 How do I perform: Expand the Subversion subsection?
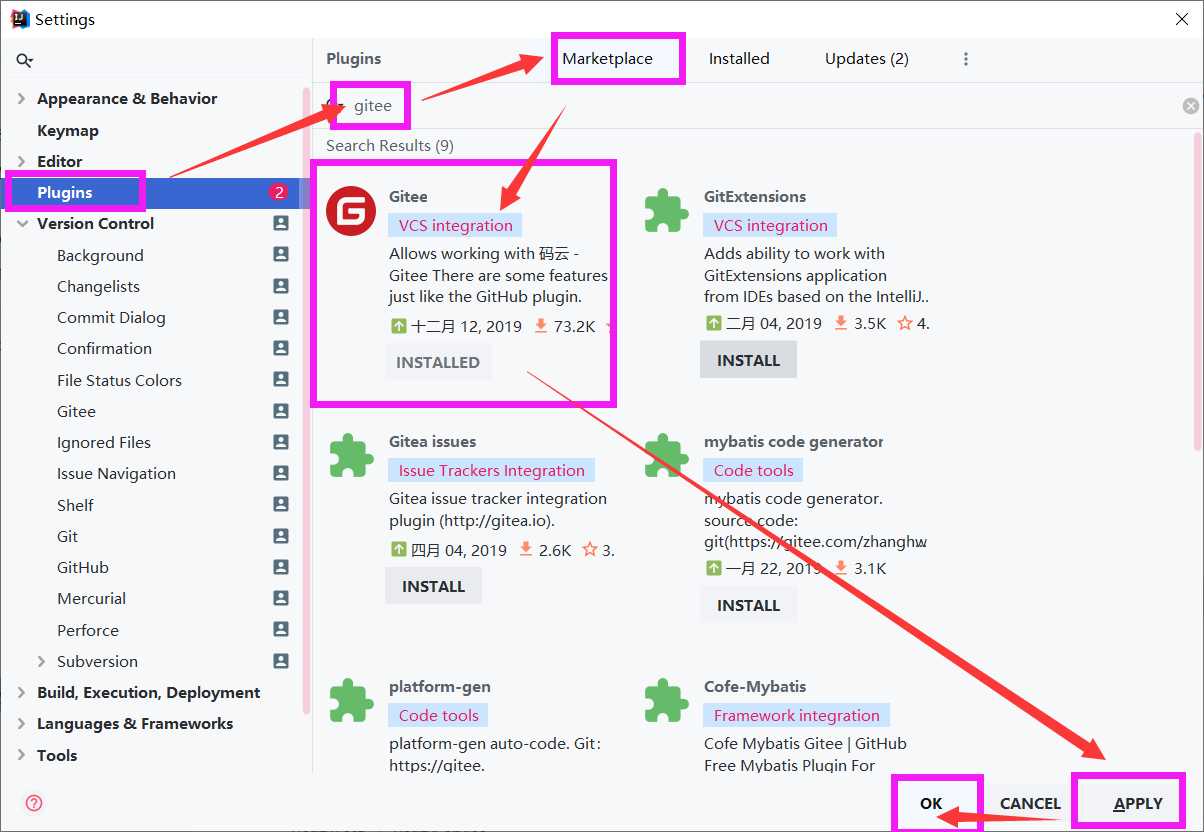pos(41,661)
